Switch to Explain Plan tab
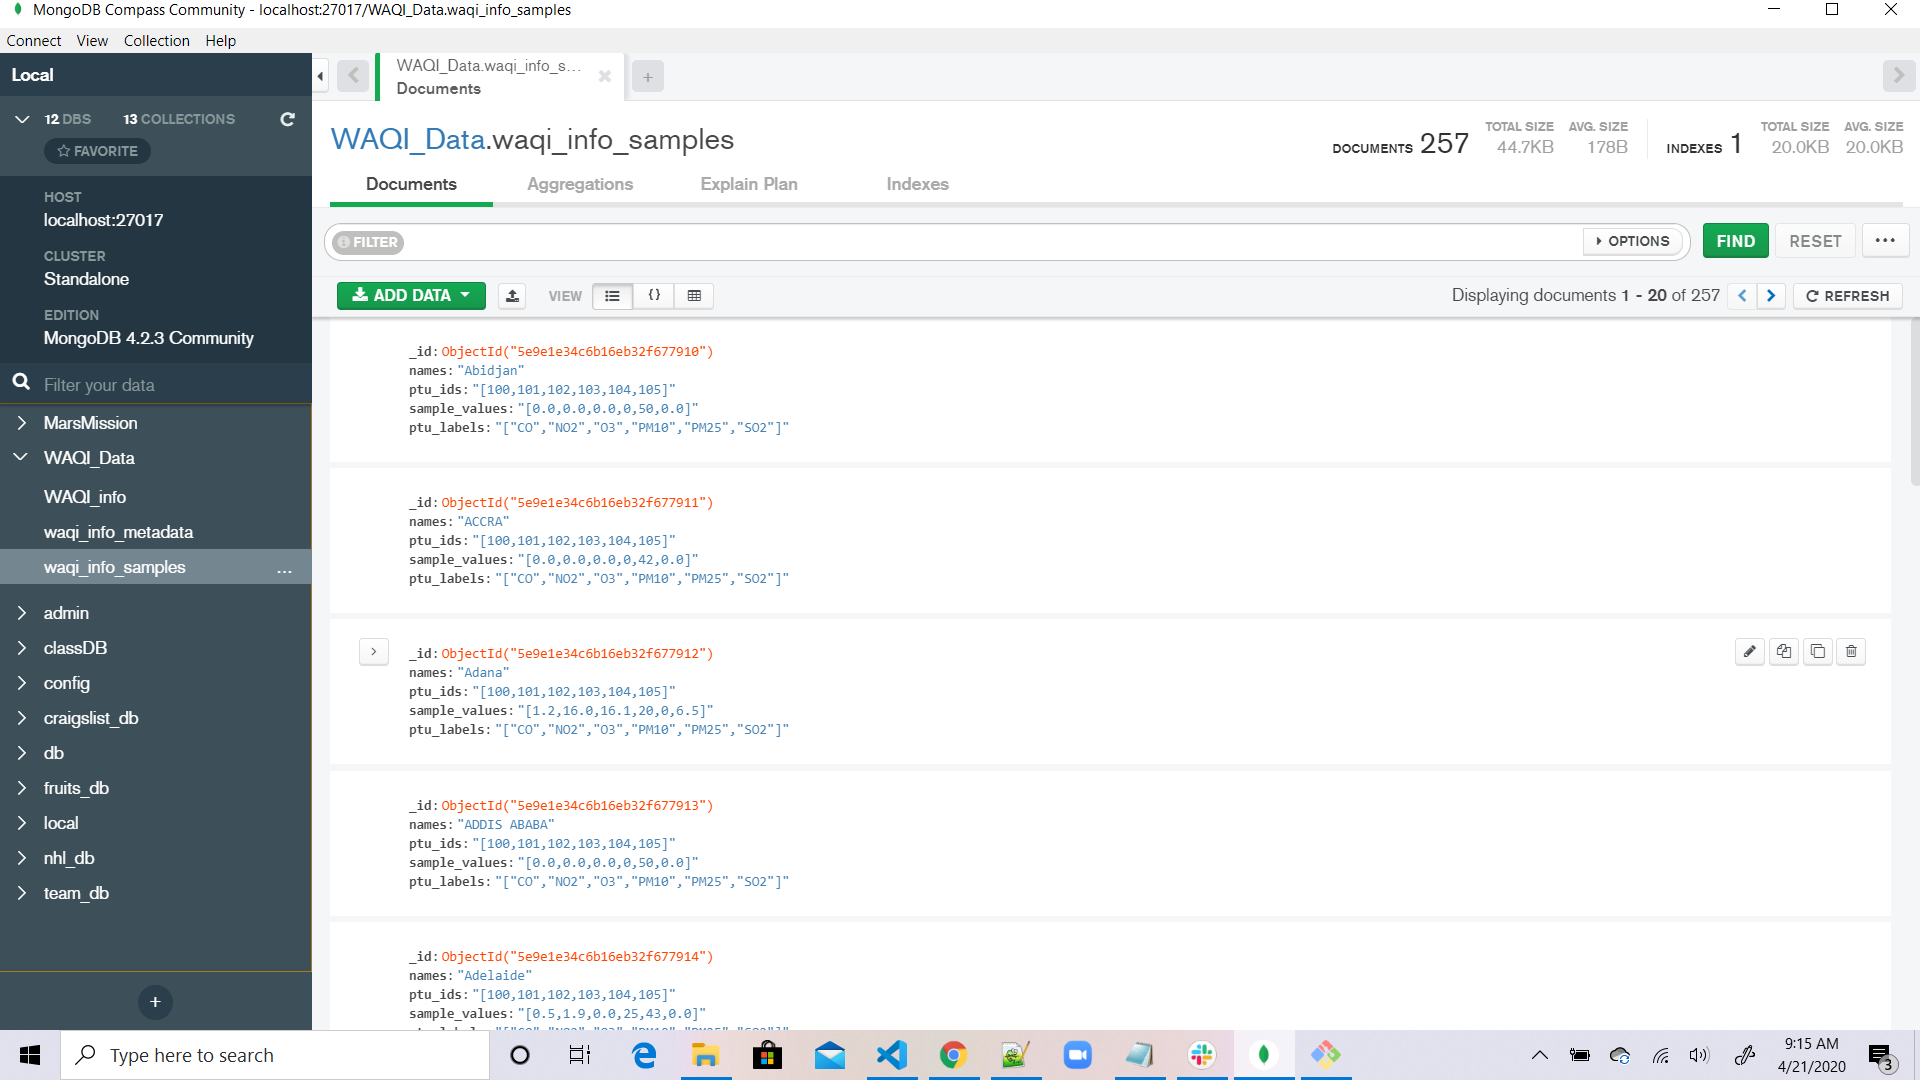1920x1080 pixels. point(749,184)
